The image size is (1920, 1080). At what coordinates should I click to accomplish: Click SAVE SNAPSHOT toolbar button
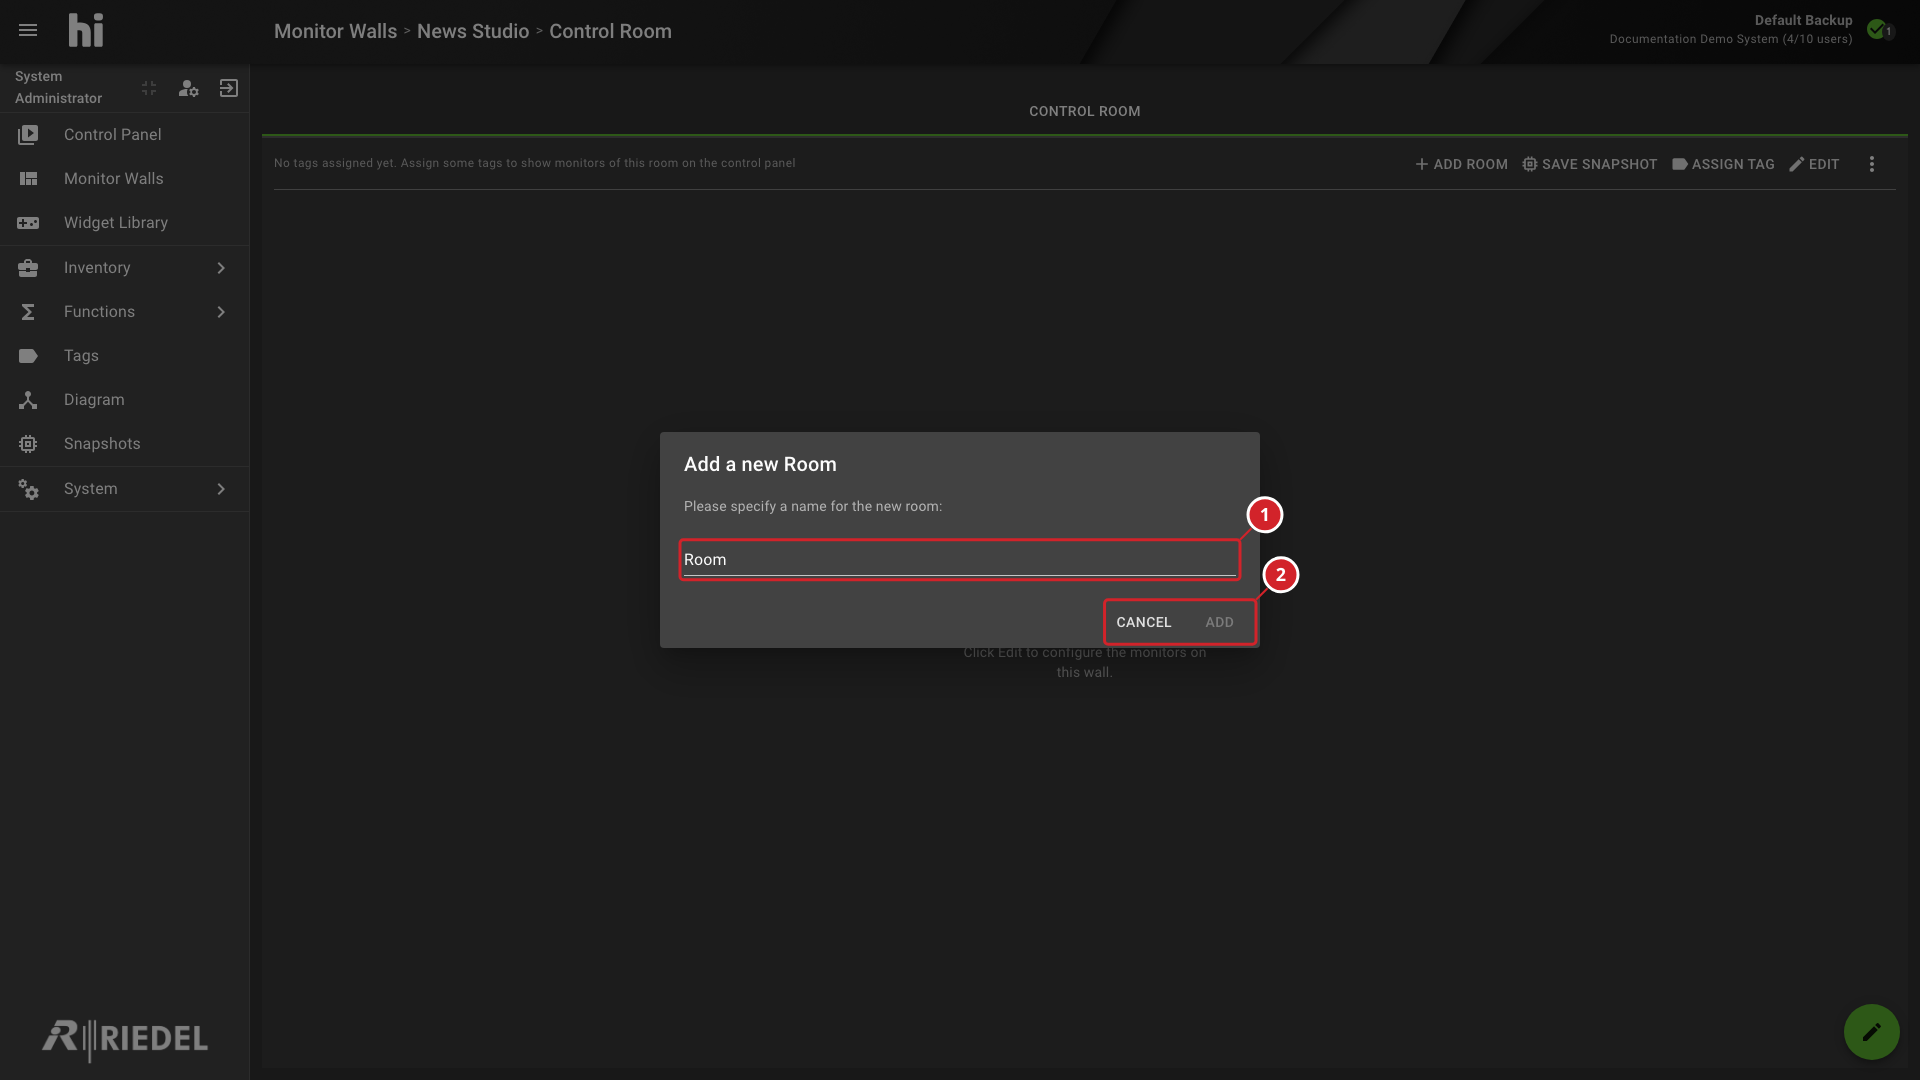(1589, 164)
